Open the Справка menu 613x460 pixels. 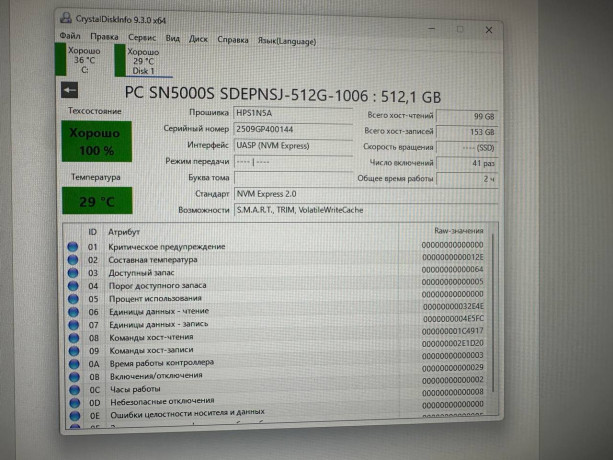[x=233, y=40]
